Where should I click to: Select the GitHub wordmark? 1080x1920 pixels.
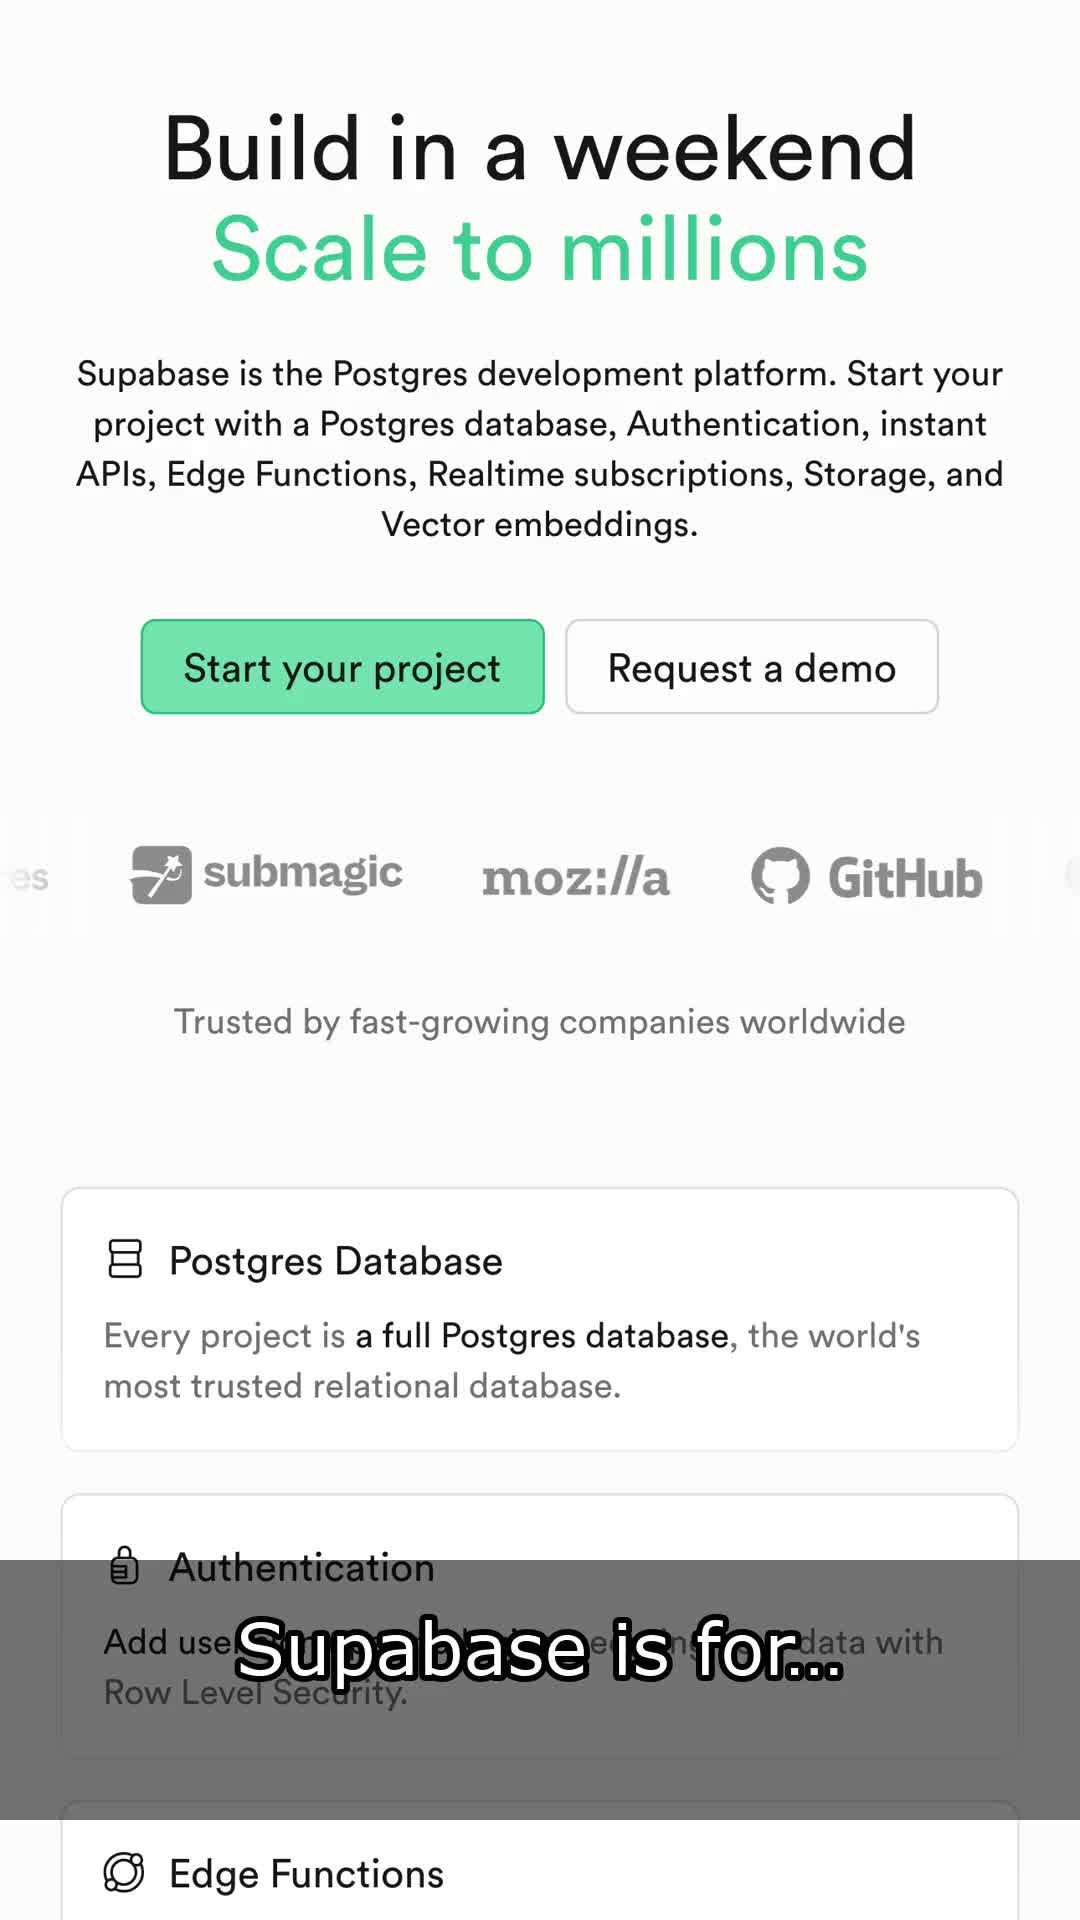coord(905,879)
